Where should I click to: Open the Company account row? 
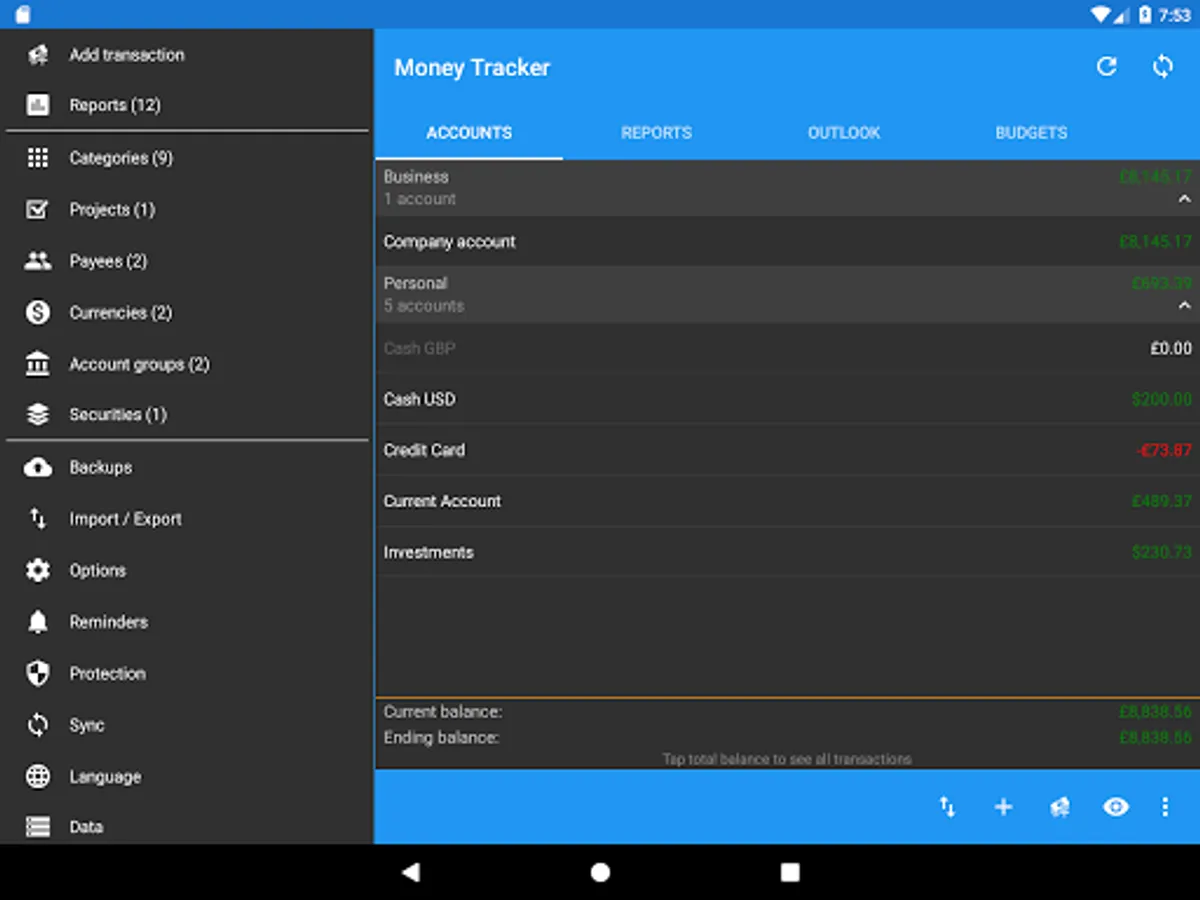coord(788,242)
